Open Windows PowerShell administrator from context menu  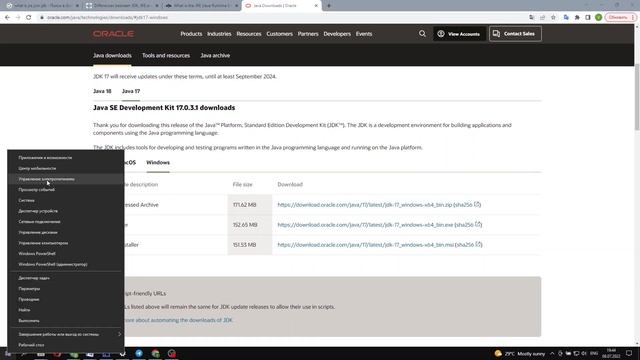(65, 264)
